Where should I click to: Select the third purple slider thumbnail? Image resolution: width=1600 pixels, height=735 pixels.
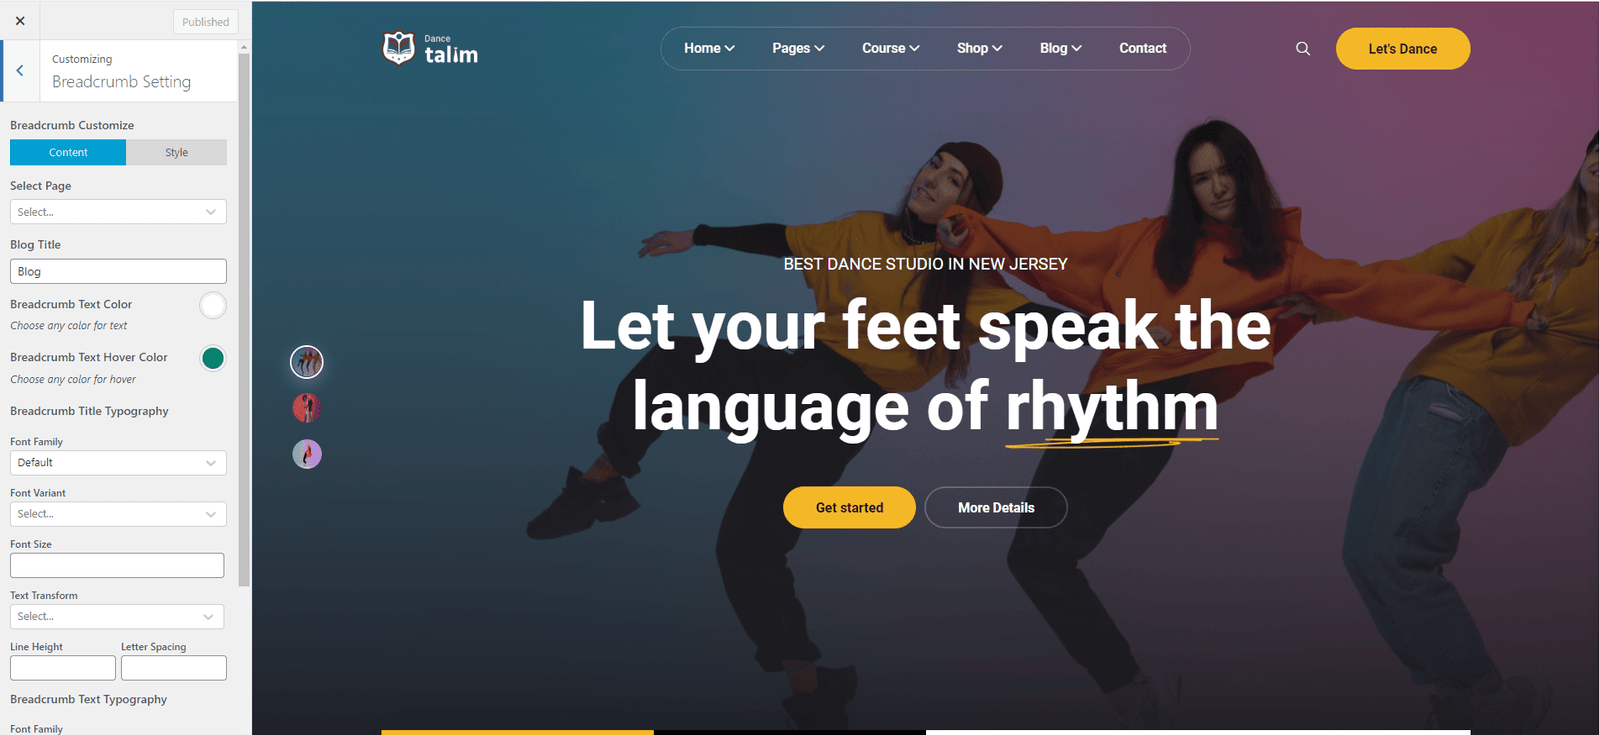tap(307, 454)
